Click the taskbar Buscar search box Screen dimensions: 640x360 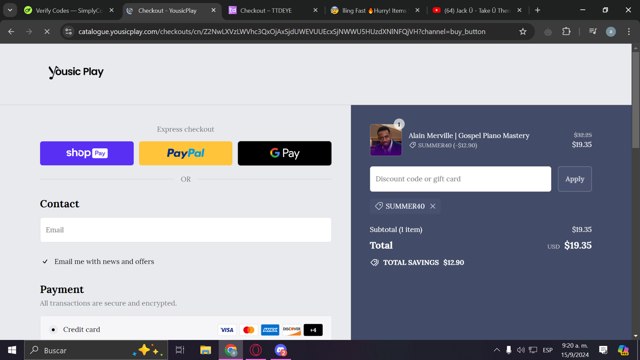click(96, 350)
